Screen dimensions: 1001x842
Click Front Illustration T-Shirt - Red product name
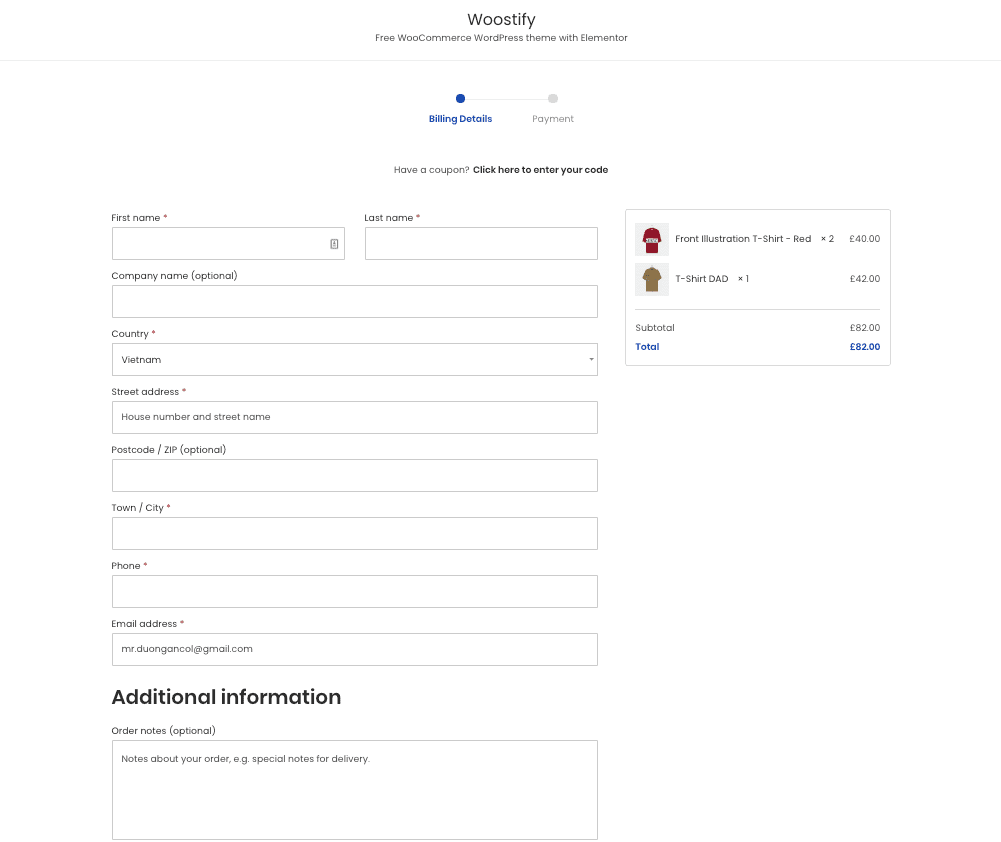[743, 239]
